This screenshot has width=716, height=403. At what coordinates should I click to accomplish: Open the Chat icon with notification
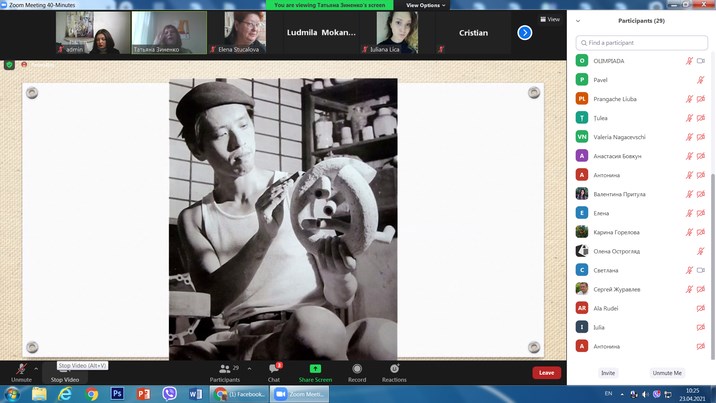pos(273,369)
